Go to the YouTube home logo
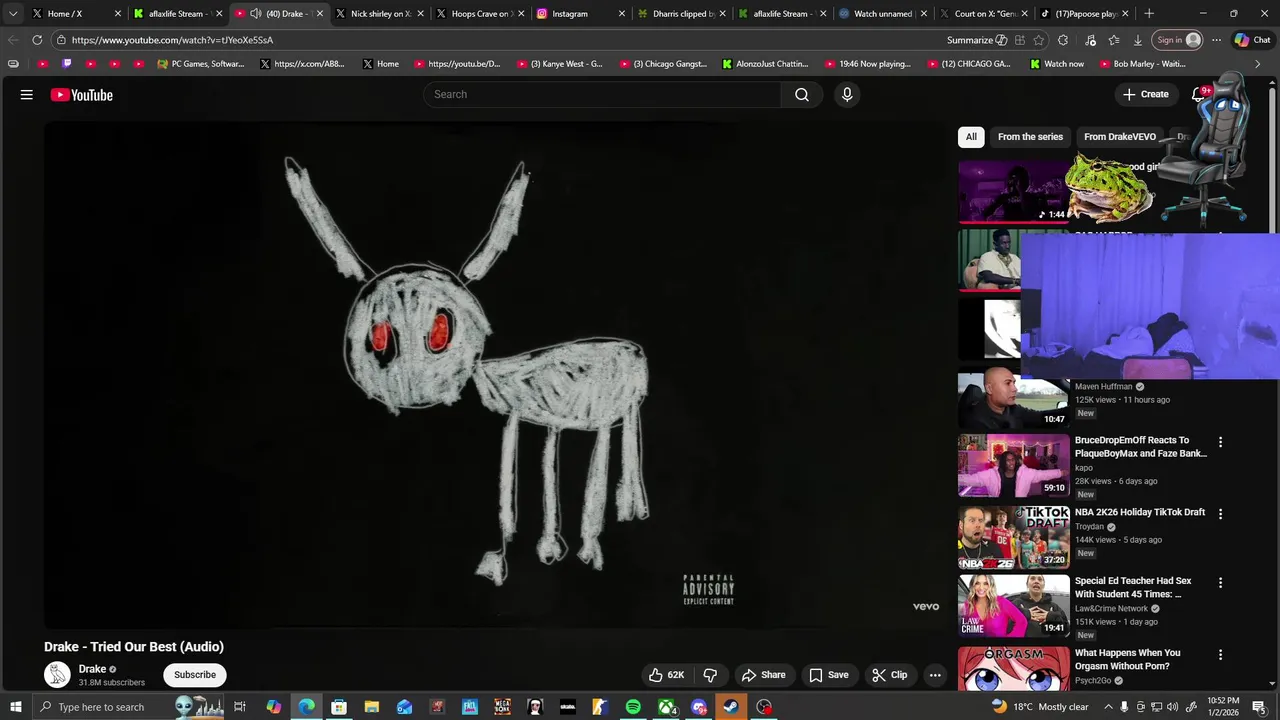Image resolution: width=1280 pixels, height=720 pixels. pos(82,95)
